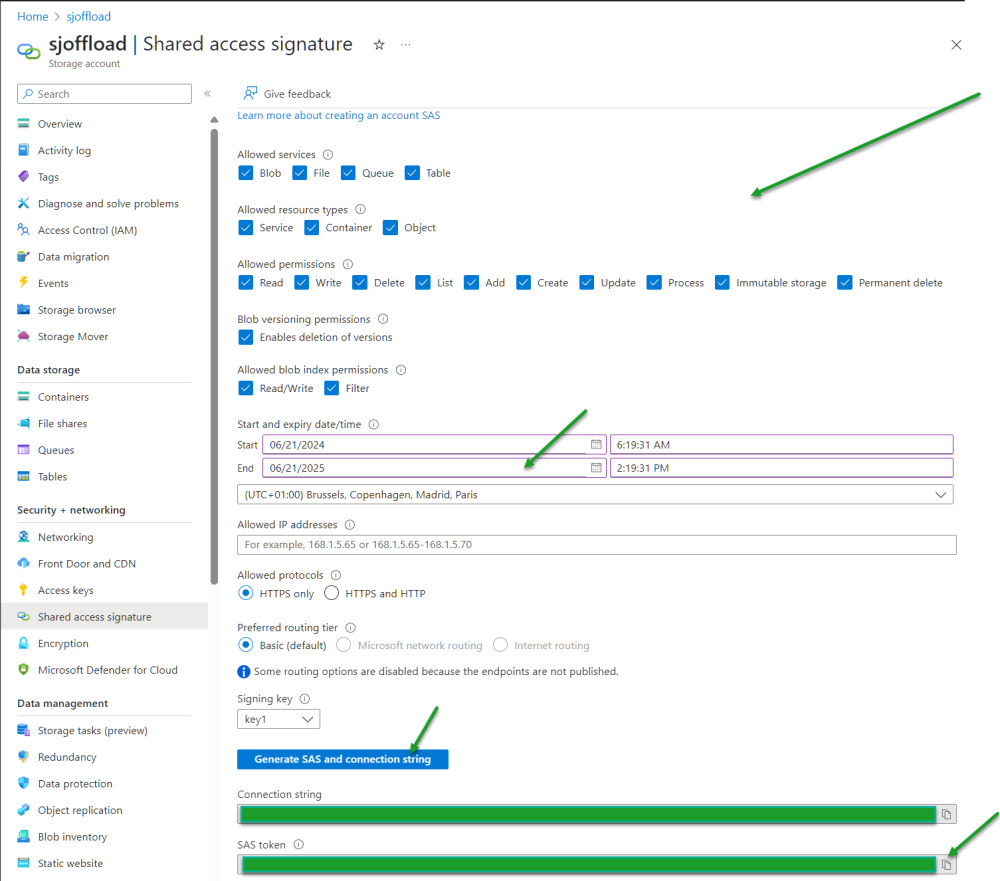The width and height of the screenshot is (1000, 881).
Task: Click the Allowed IP addresses input field
Action: pyautogui.click(x=596, y=543)
